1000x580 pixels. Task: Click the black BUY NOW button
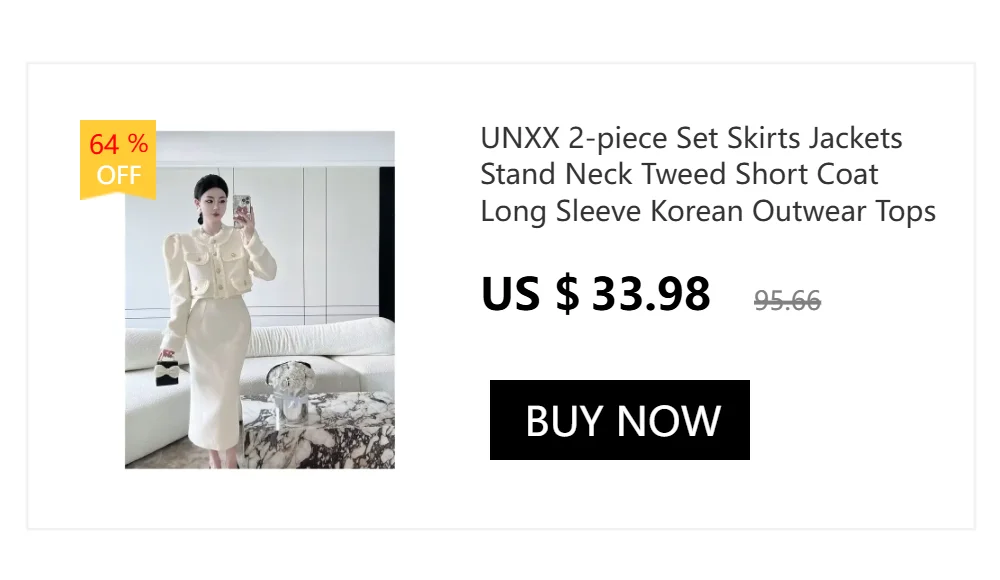[619, 420]
